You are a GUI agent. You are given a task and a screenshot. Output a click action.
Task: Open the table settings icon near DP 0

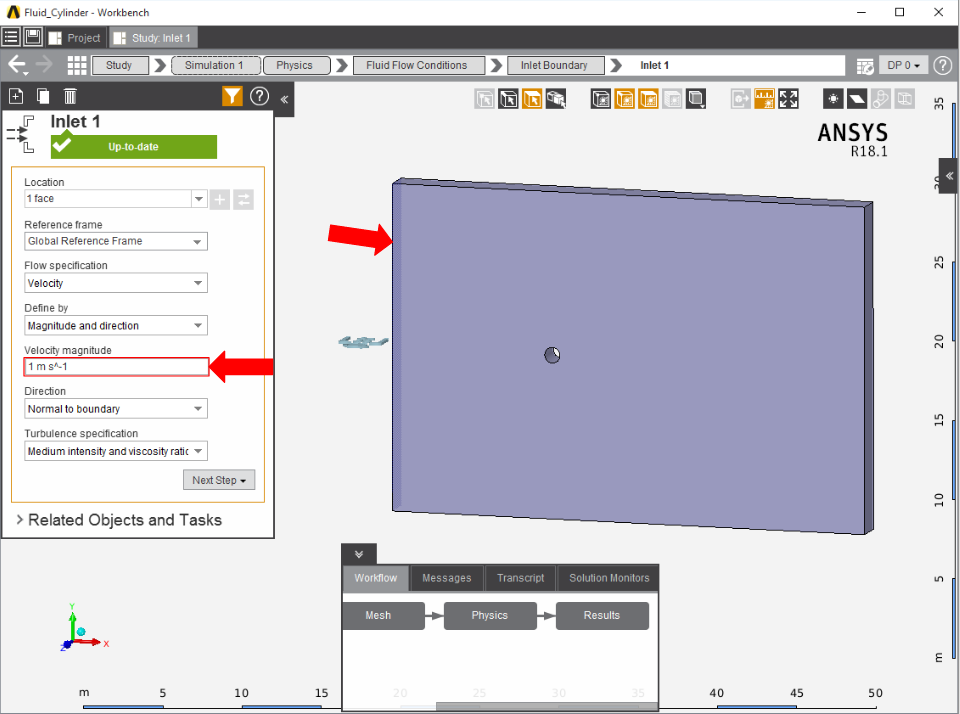[865, 66]
